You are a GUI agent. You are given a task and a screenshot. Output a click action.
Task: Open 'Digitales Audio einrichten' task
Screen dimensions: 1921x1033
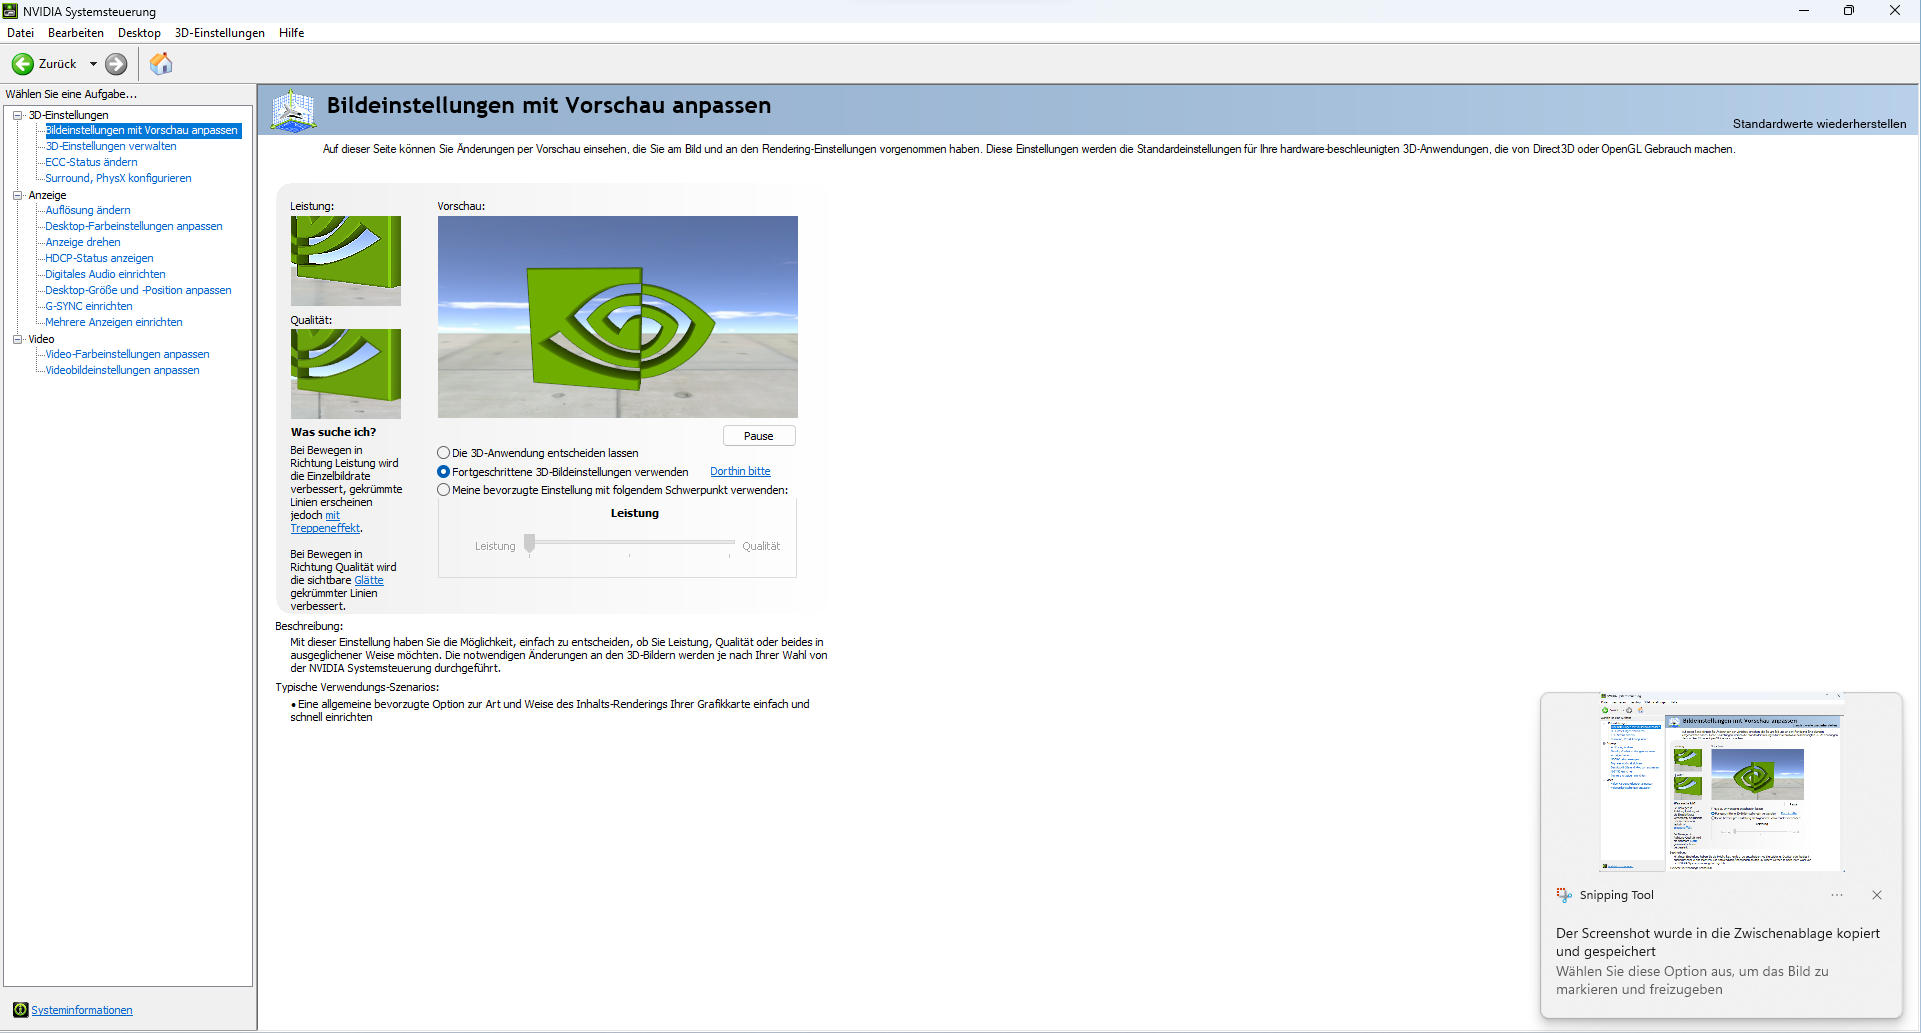click(x=105, y=274)
